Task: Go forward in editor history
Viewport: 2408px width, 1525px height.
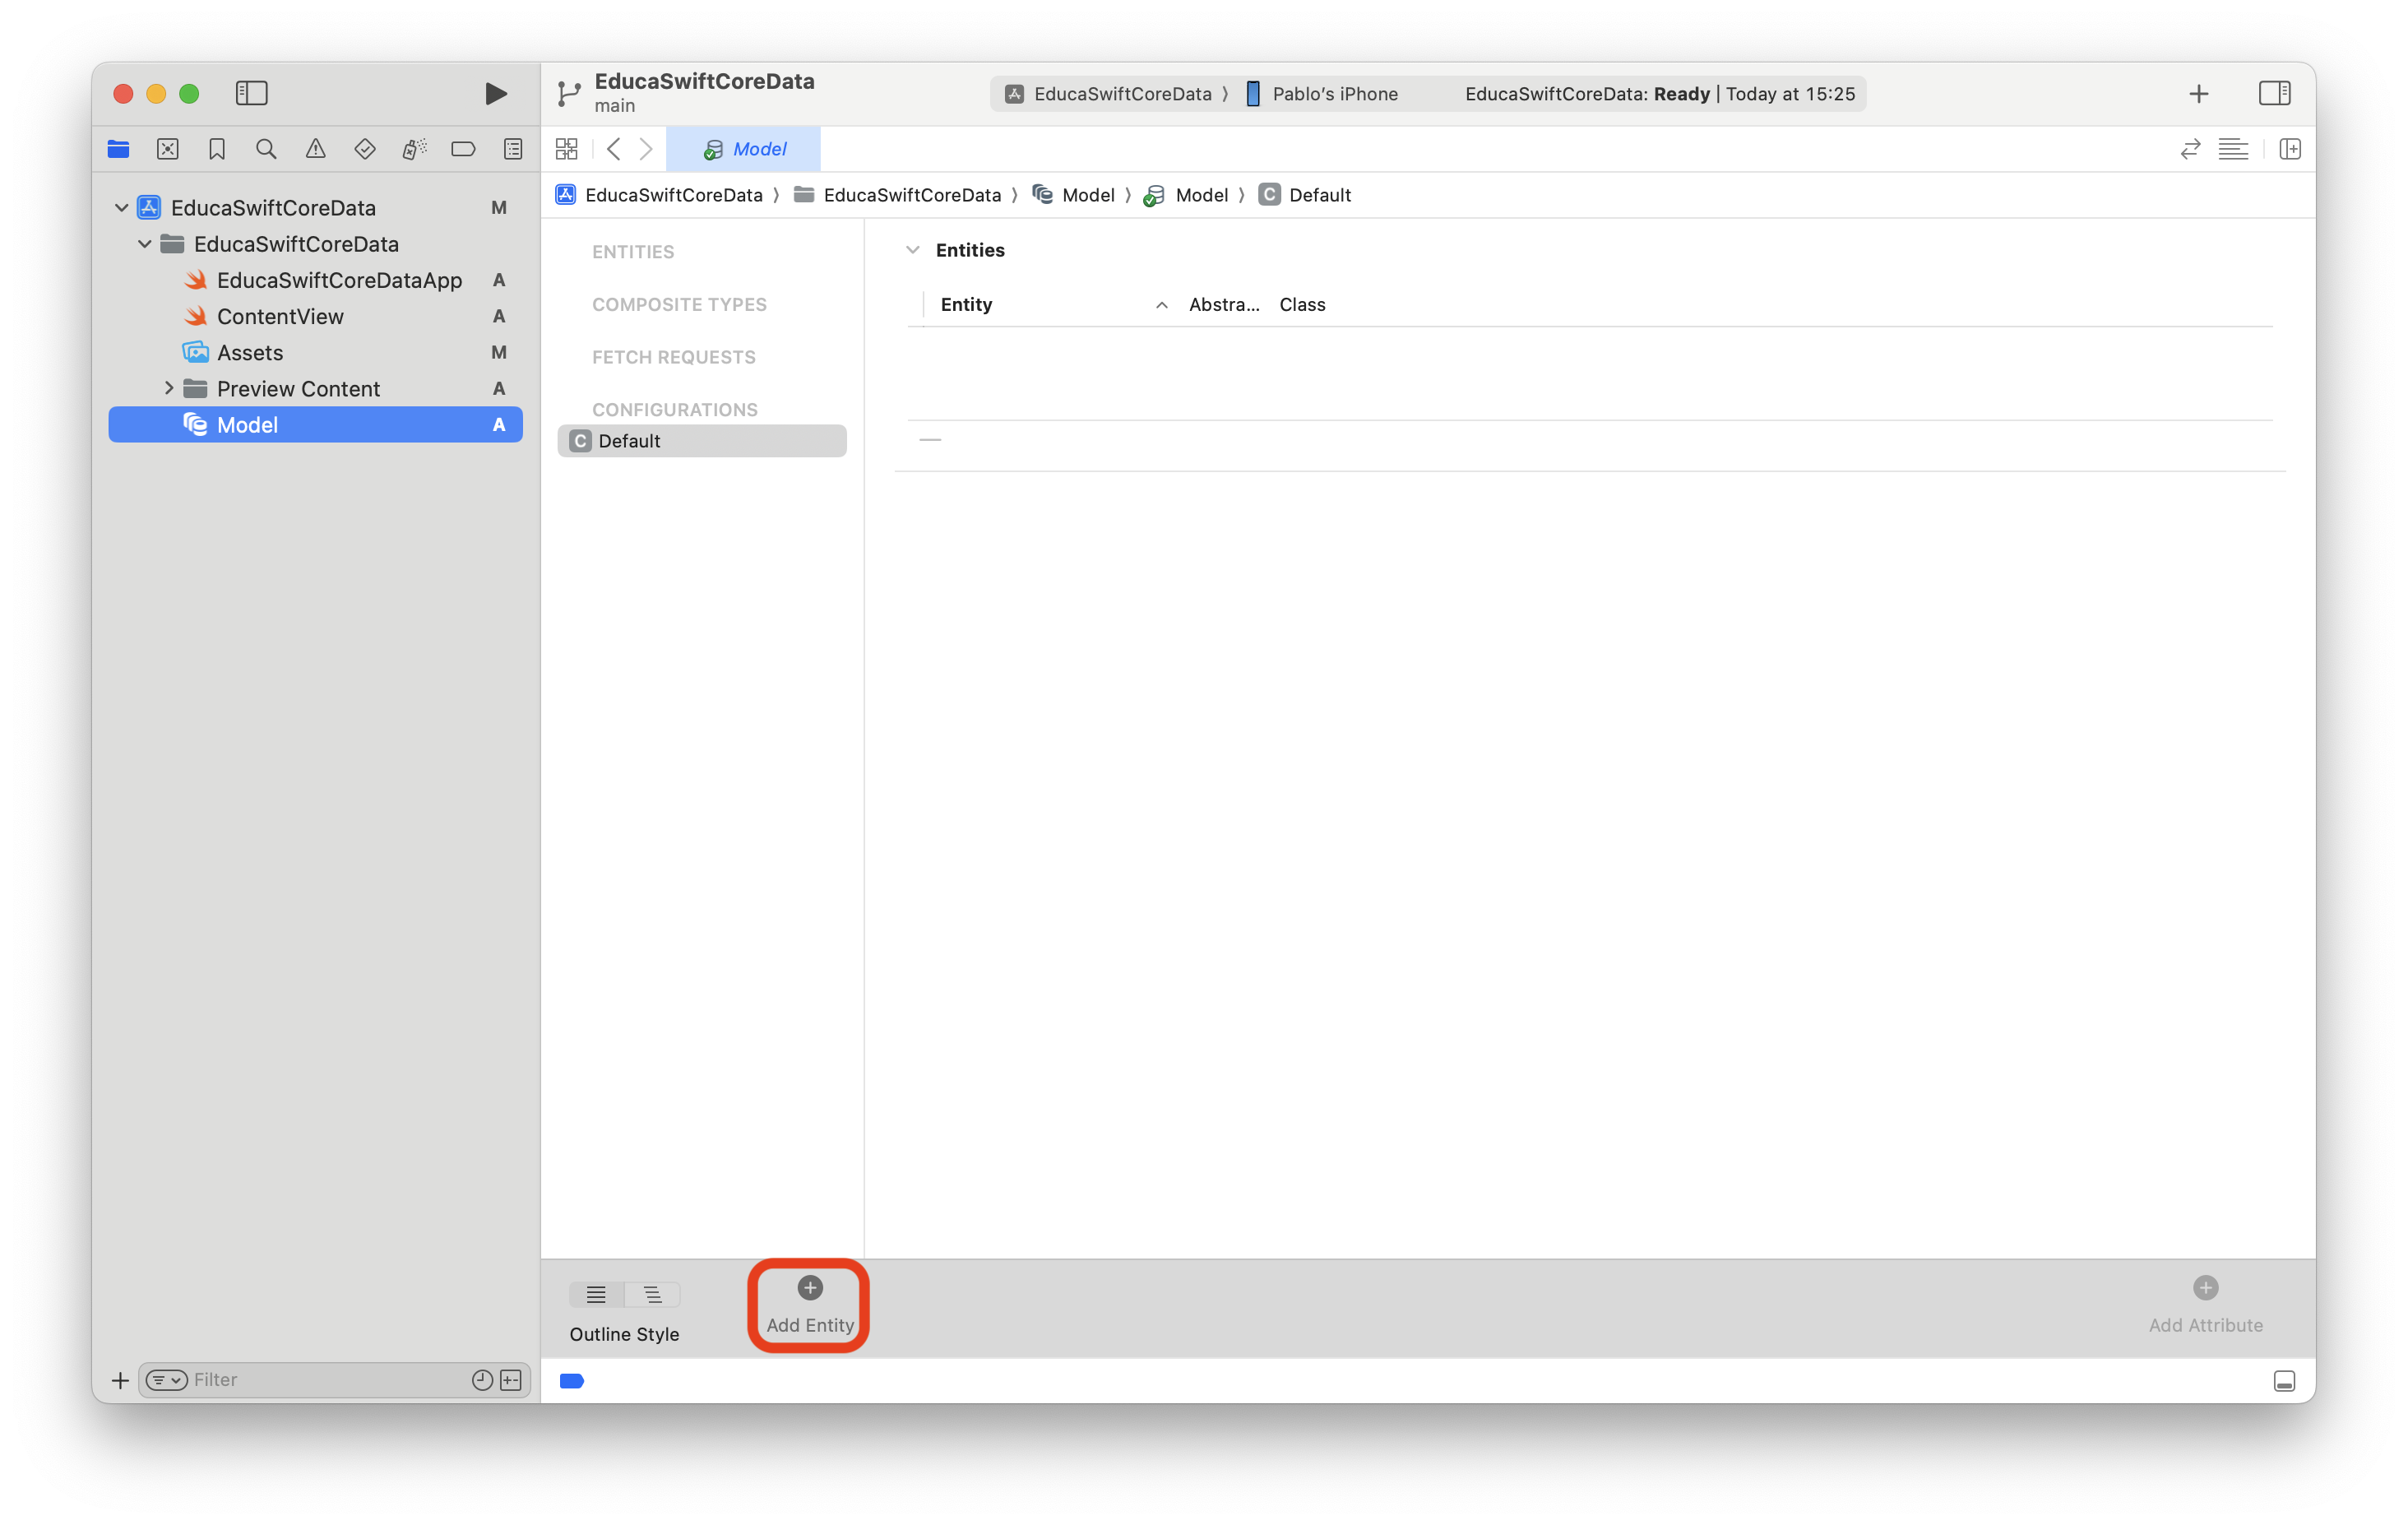Action: tap(647, 149)
